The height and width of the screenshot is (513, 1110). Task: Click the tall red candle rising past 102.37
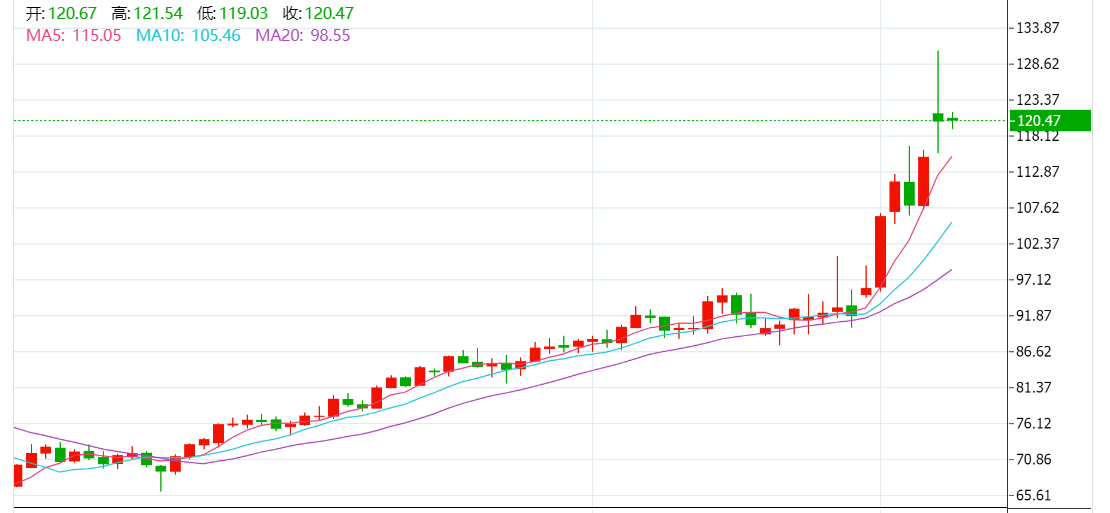(x=880, y=251)
